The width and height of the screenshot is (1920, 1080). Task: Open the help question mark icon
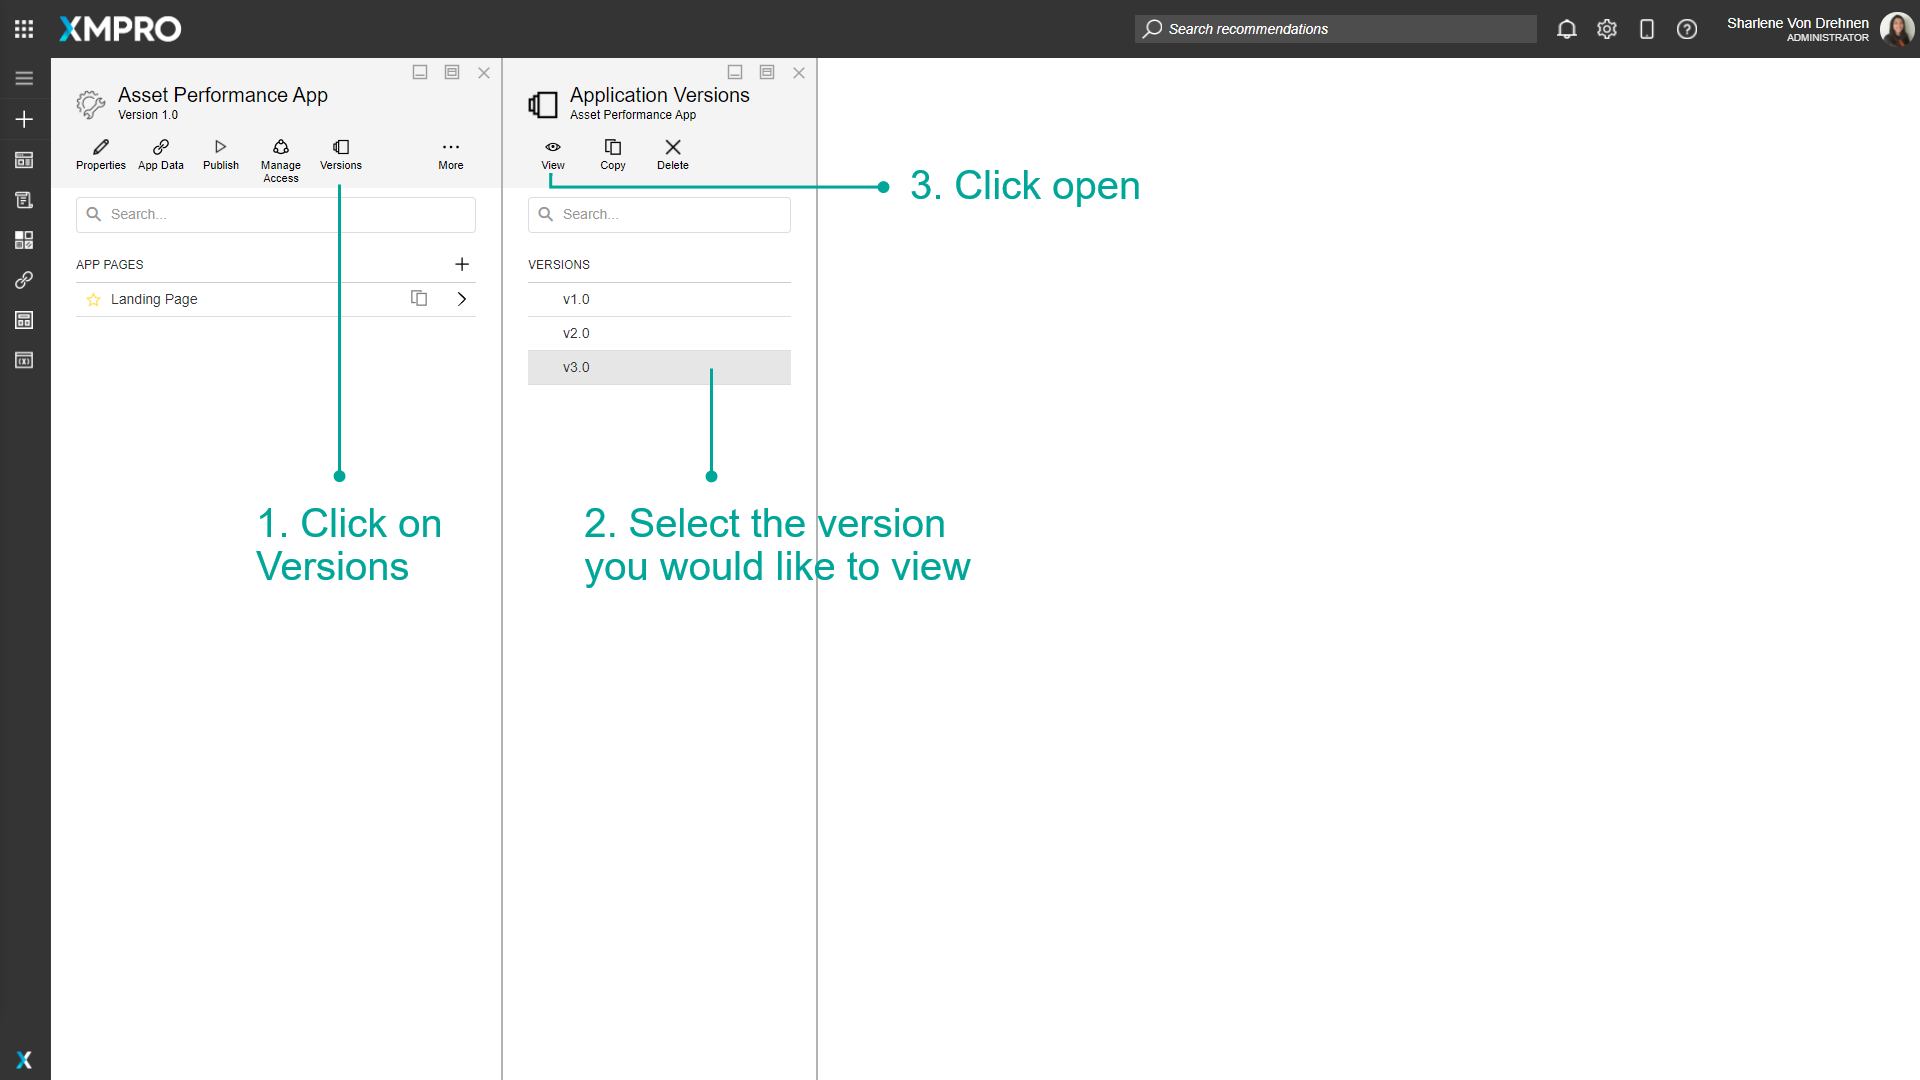pyautogui.click(x=1687, y=29)
